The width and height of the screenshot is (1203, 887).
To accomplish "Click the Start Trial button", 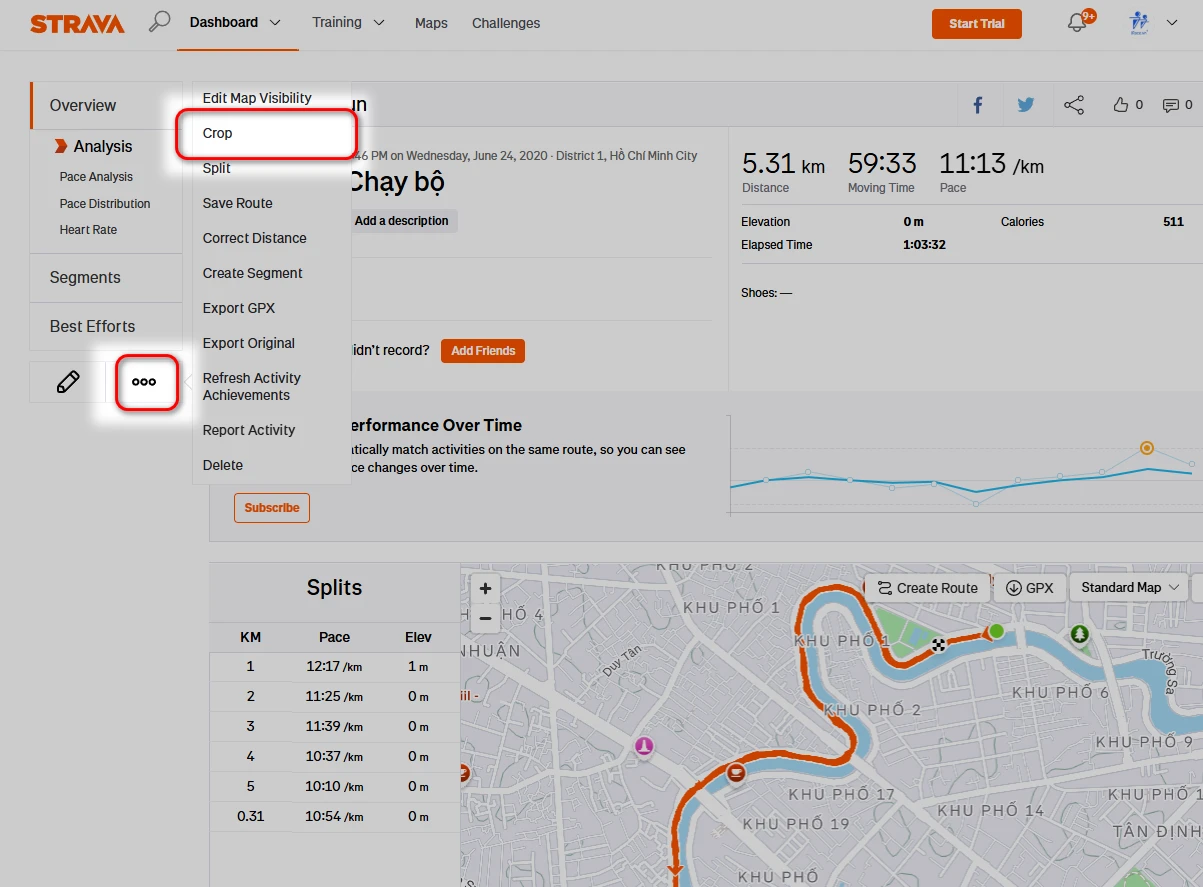I will [x=976, y=23].
